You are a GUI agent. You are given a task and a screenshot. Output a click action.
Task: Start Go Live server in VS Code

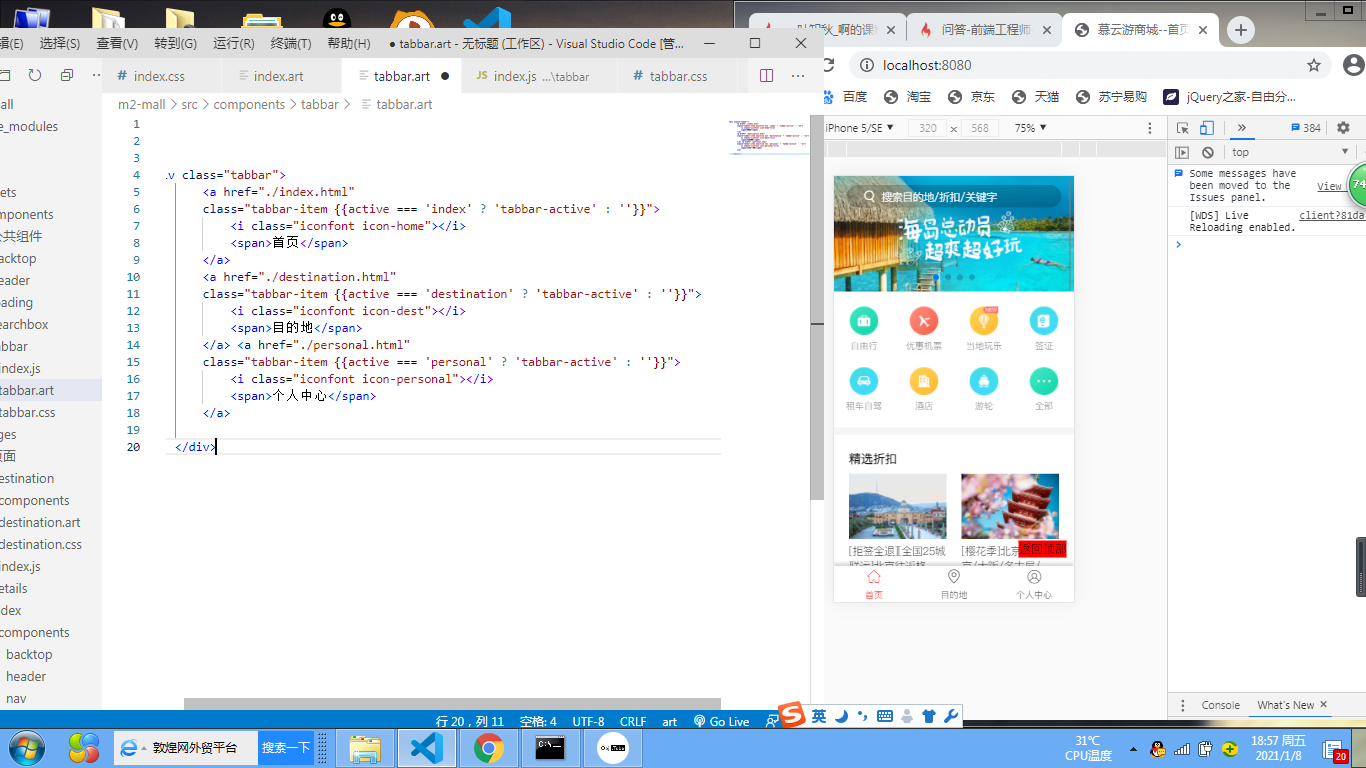[x=721, y=721]
